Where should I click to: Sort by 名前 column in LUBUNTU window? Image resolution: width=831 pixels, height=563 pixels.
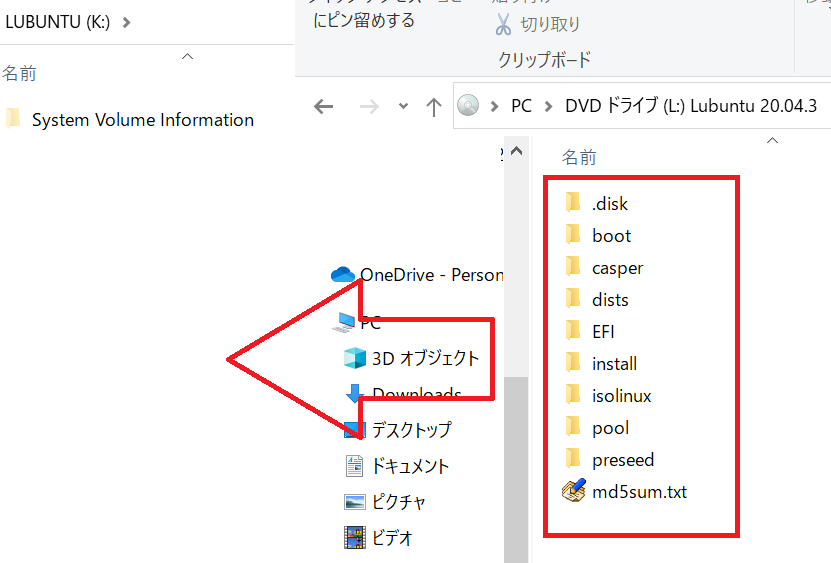click(19, 73)
